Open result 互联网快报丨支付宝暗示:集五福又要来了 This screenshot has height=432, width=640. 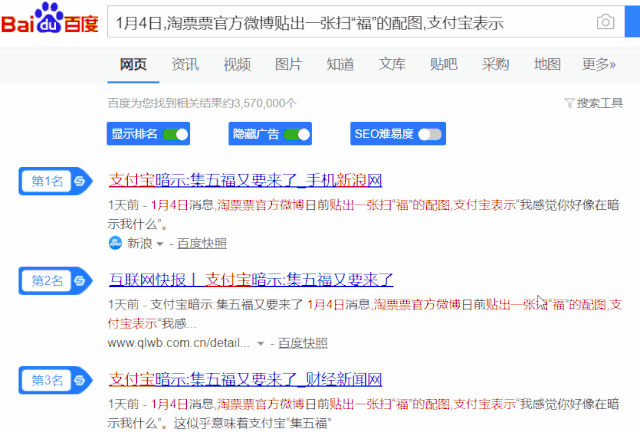[x=251, y=280]
